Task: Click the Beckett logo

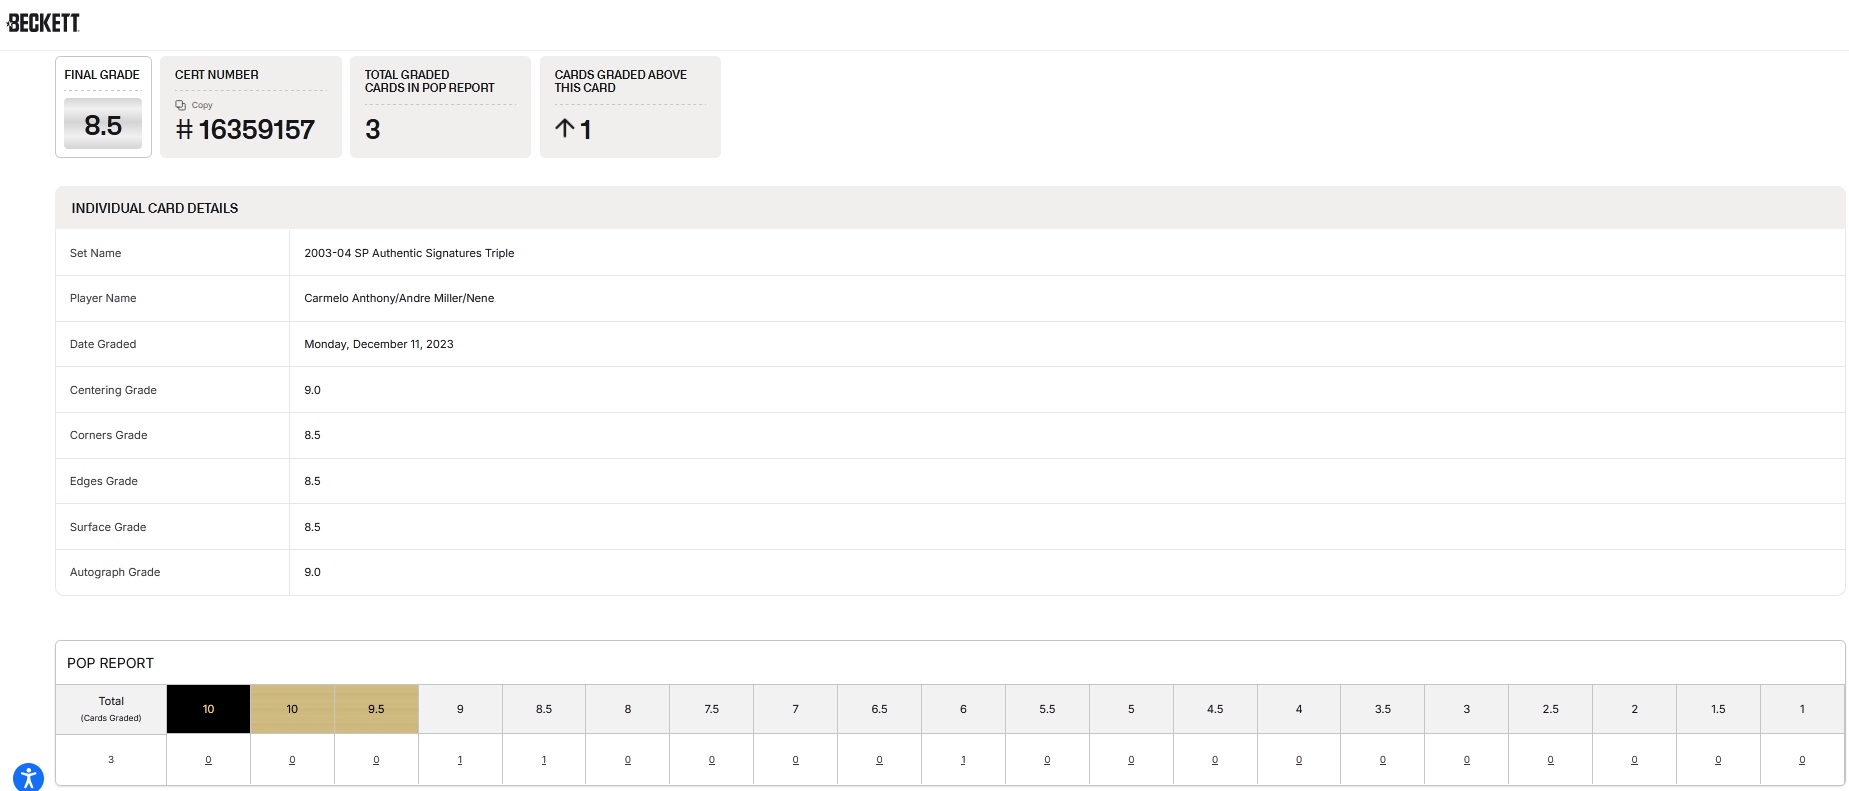Action: [x=43, y=23]
